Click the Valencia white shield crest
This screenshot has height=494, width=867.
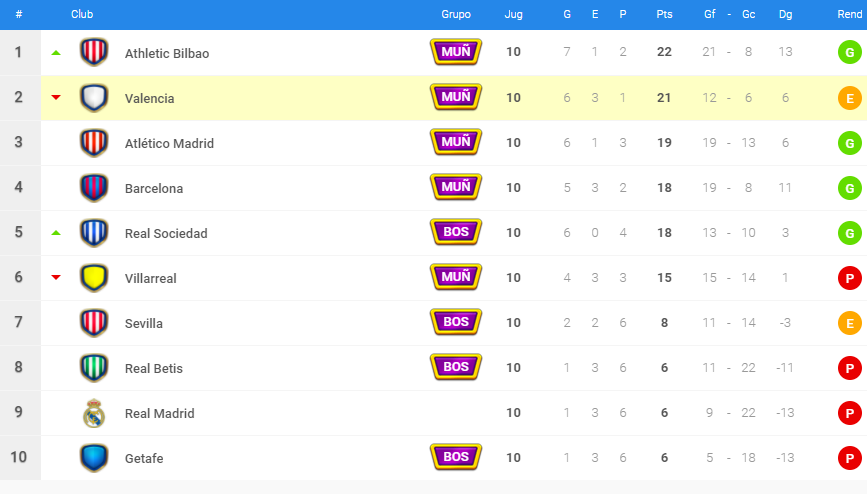[x=94, y=98]
